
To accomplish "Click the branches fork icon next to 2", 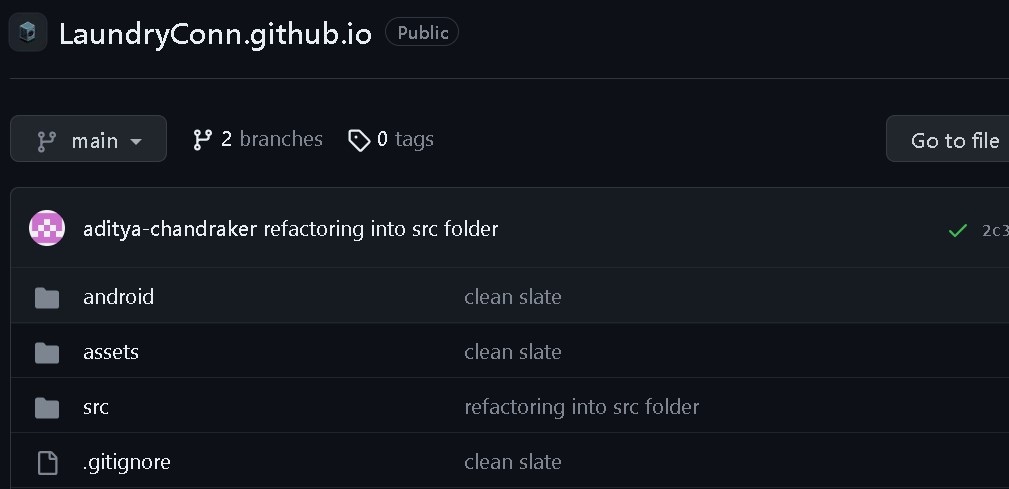I will tap(203, 140).
